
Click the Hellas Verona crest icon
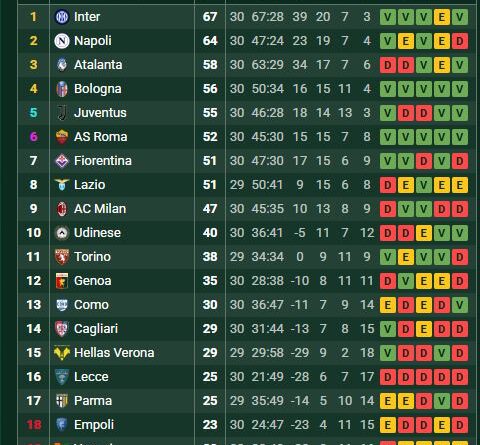(62, 353)
